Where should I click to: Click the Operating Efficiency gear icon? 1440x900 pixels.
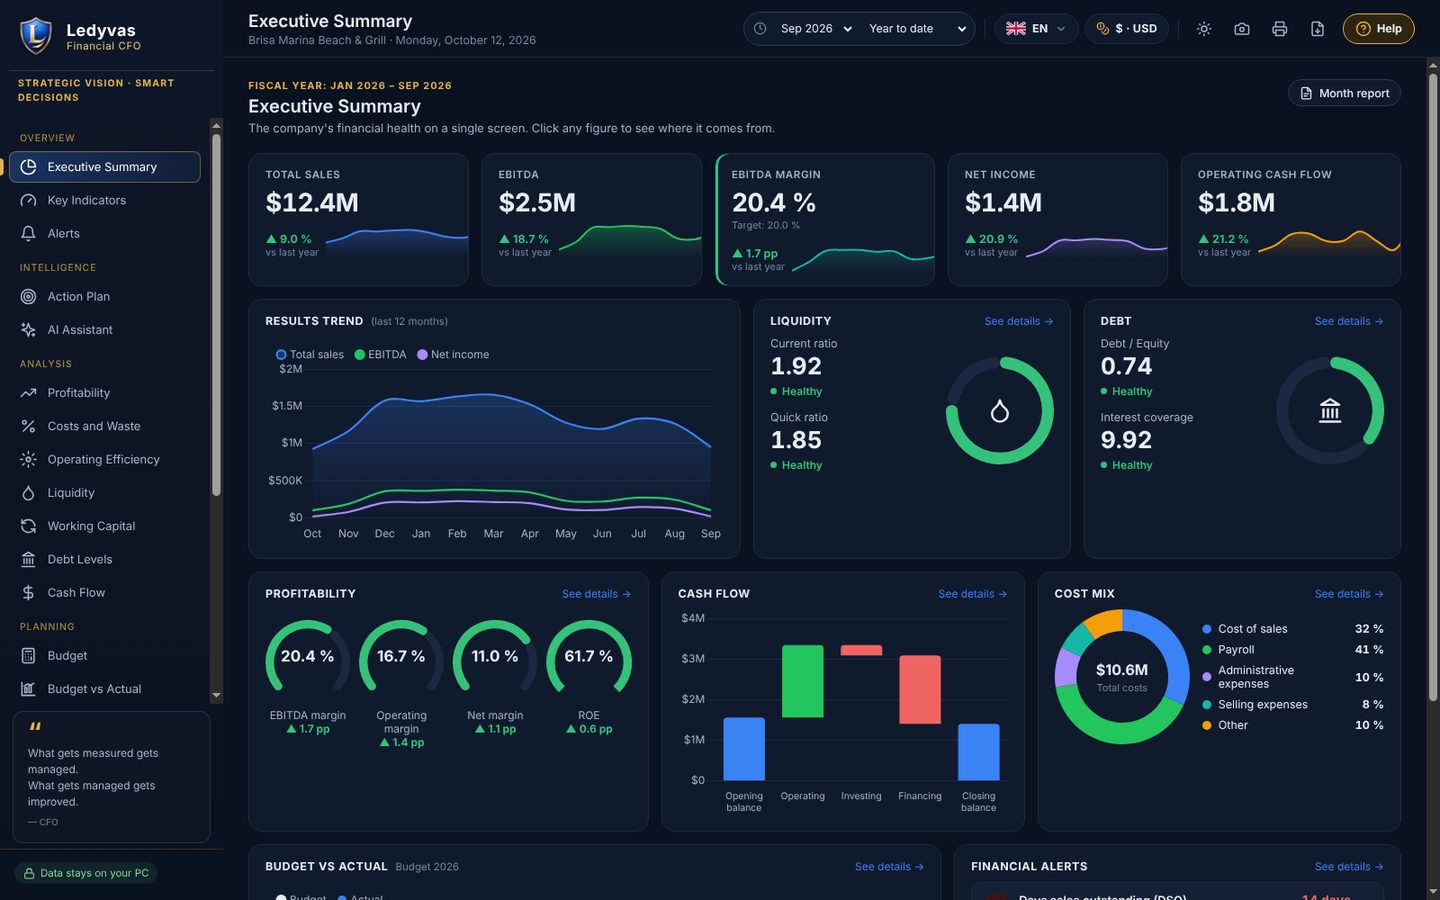pyautogui.click(x=28, y=459)
